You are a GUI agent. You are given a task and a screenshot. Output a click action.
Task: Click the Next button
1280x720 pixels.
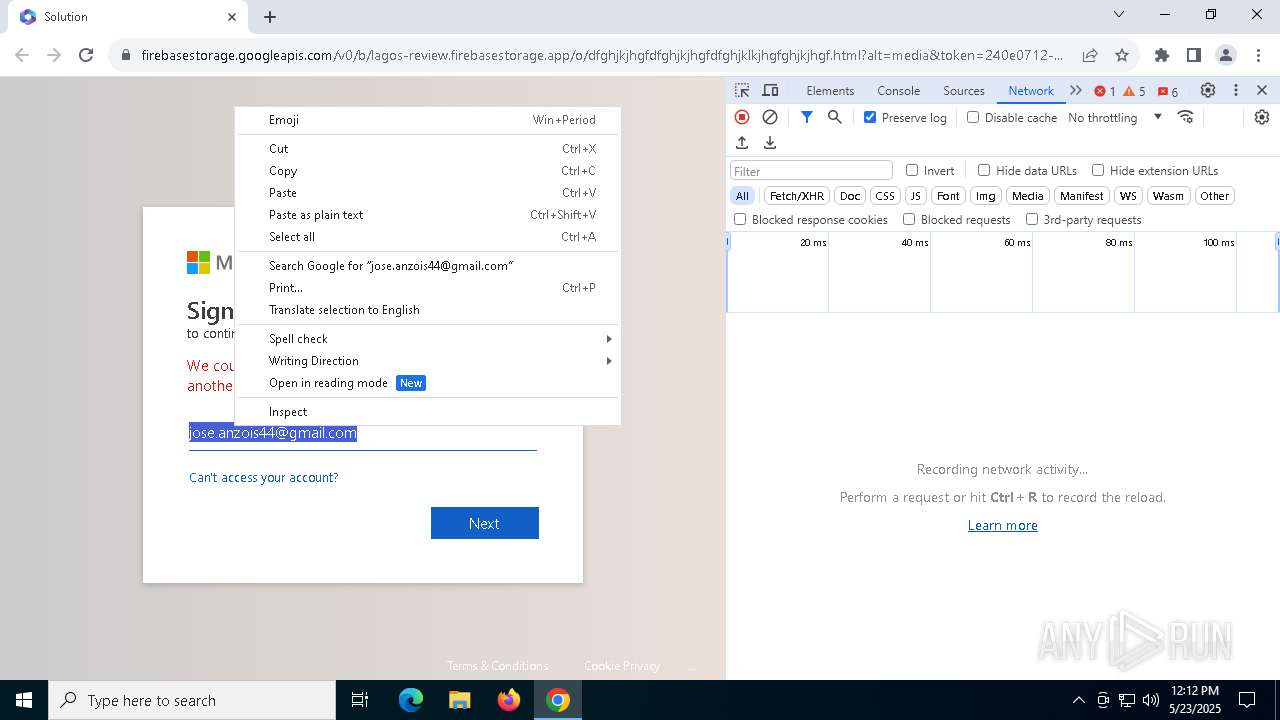[485, 523]
